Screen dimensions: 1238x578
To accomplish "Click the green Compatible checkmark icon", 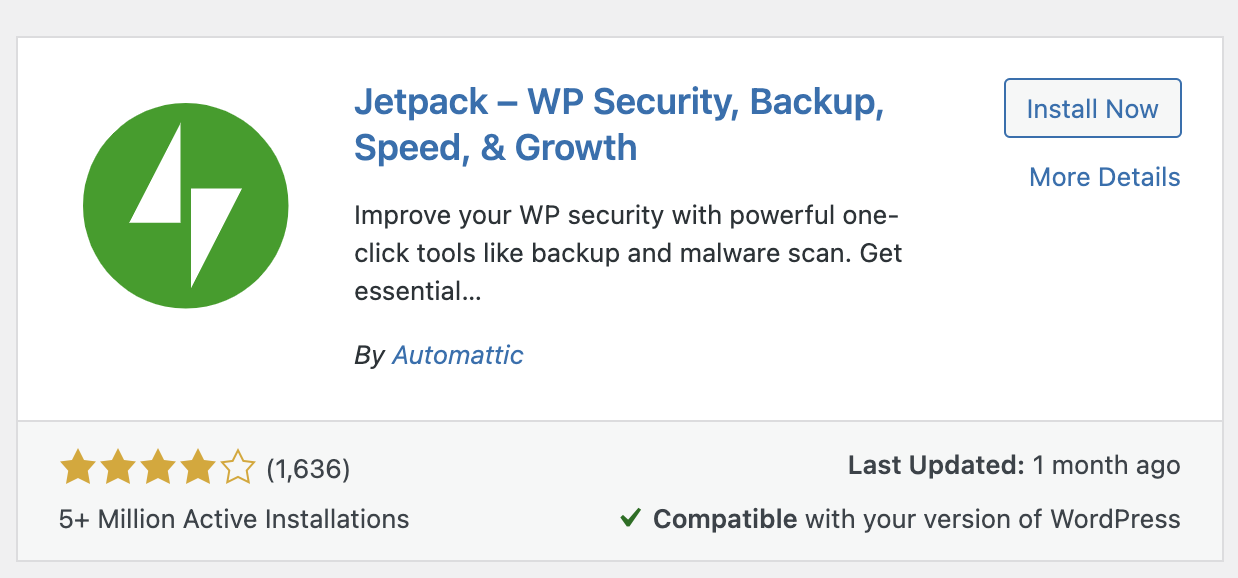I will point(630,518).
